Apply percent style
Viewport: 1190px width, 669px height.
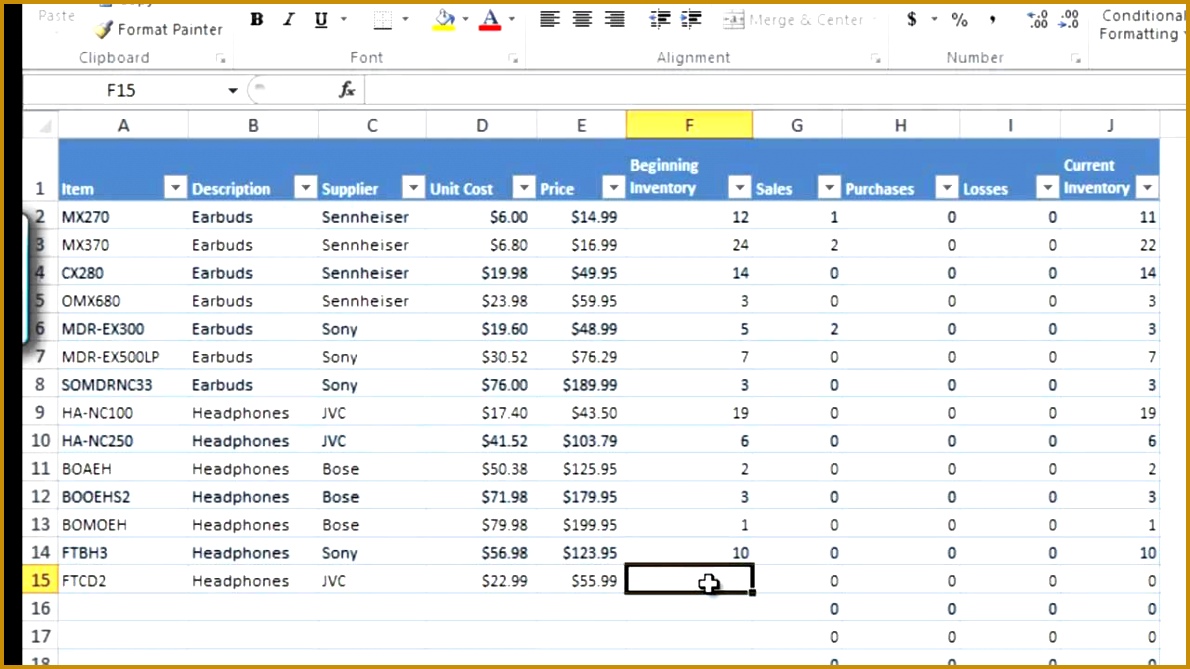(x=960, y=20)
